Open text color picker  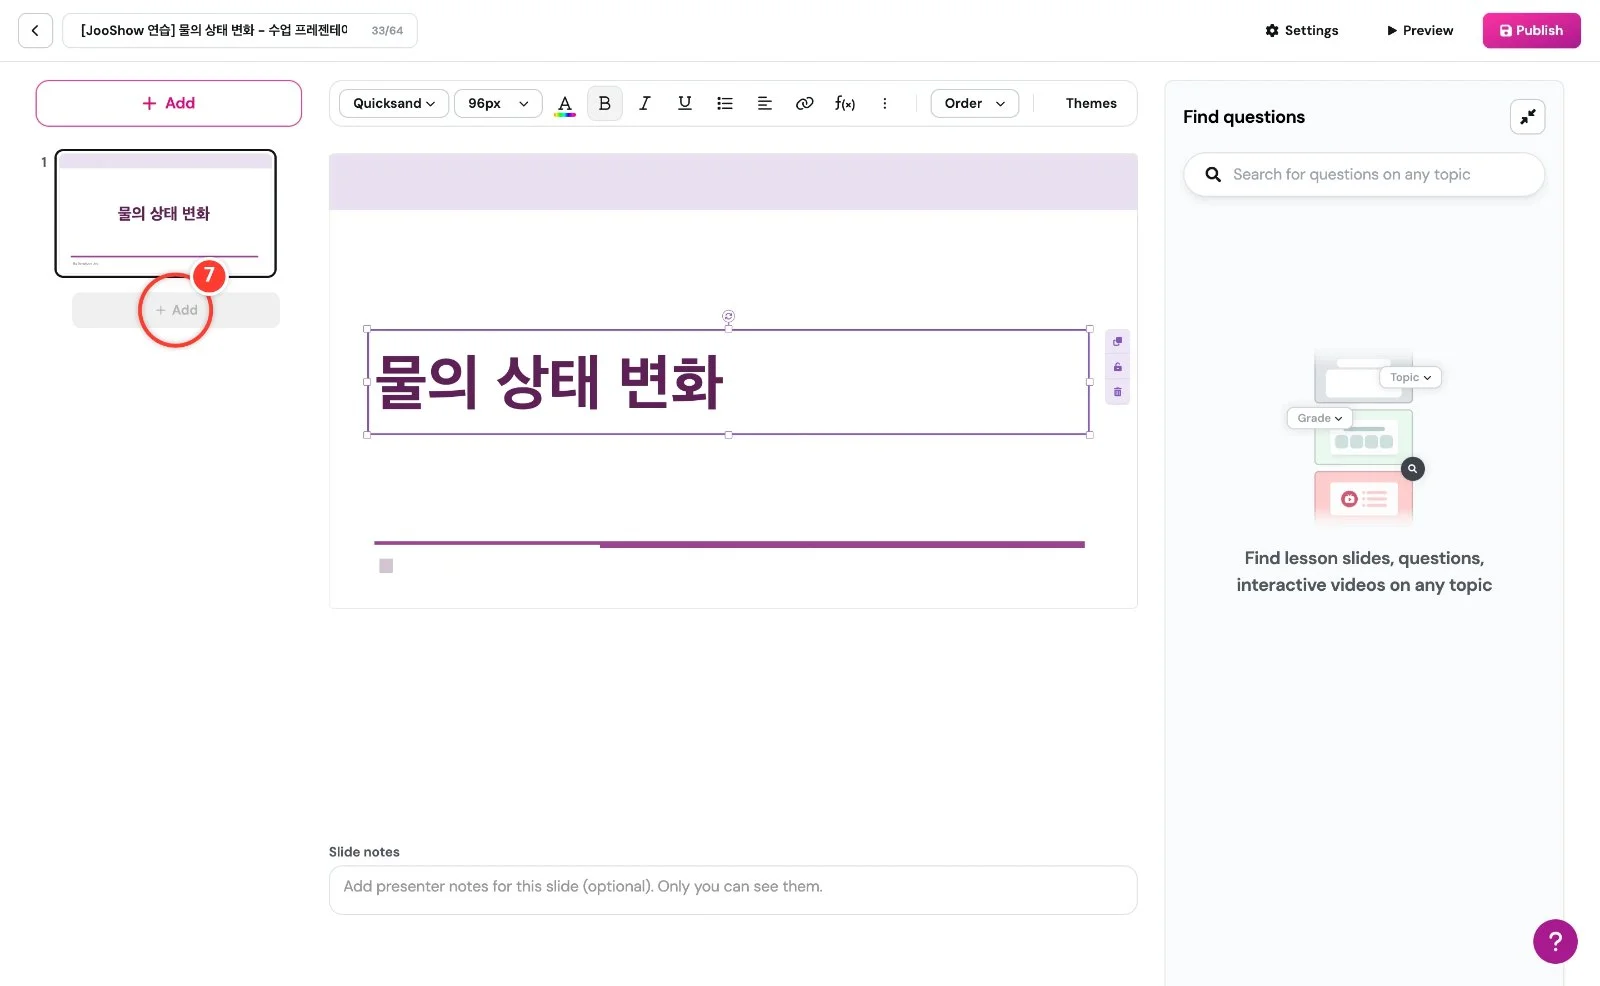565,104
